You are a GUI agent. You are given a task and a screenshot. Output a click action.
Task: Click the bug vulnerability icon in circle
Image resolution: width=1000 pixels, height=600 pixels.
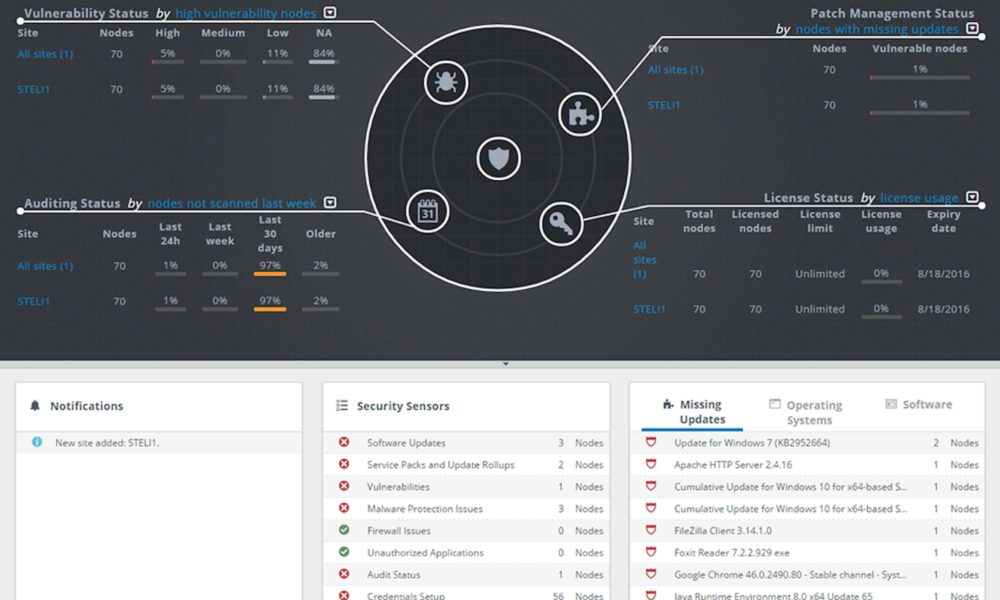(446, 82)
